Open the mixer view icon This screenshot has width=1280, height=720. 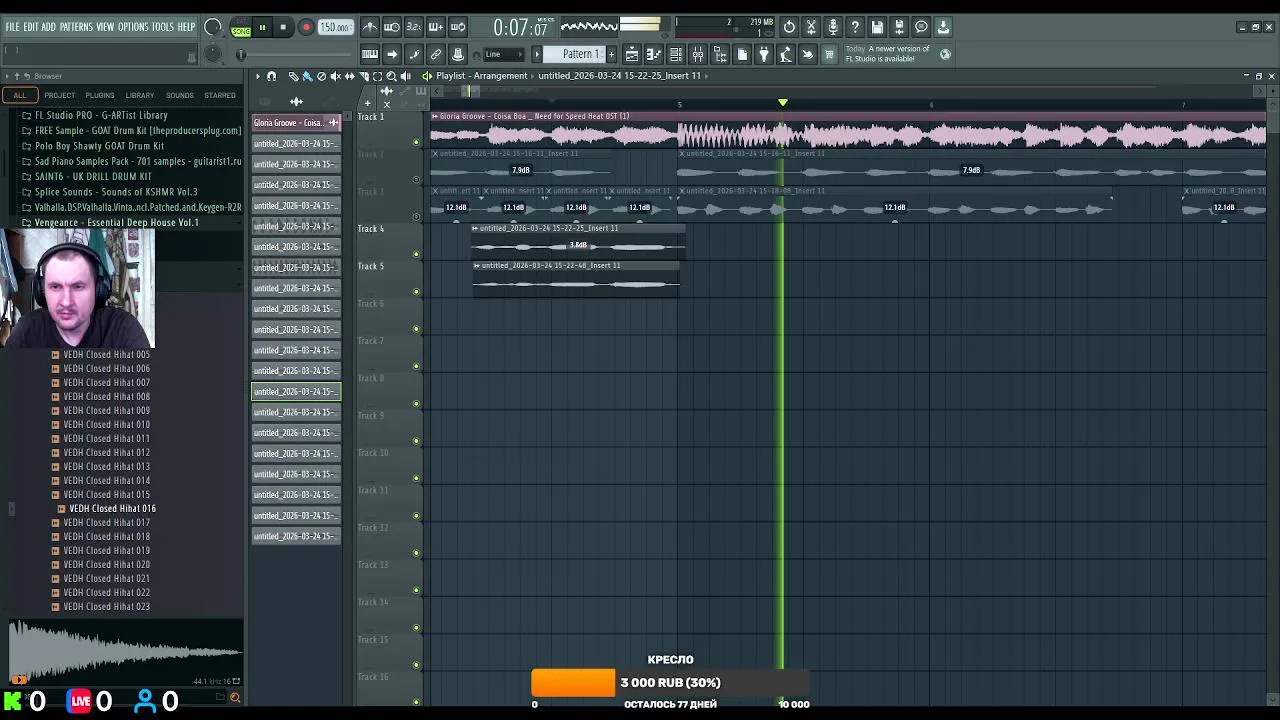[x=698, y=54]
